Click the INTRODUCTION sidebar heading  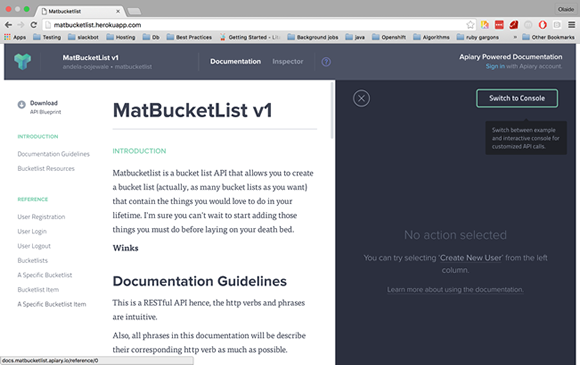click(38, 136)
